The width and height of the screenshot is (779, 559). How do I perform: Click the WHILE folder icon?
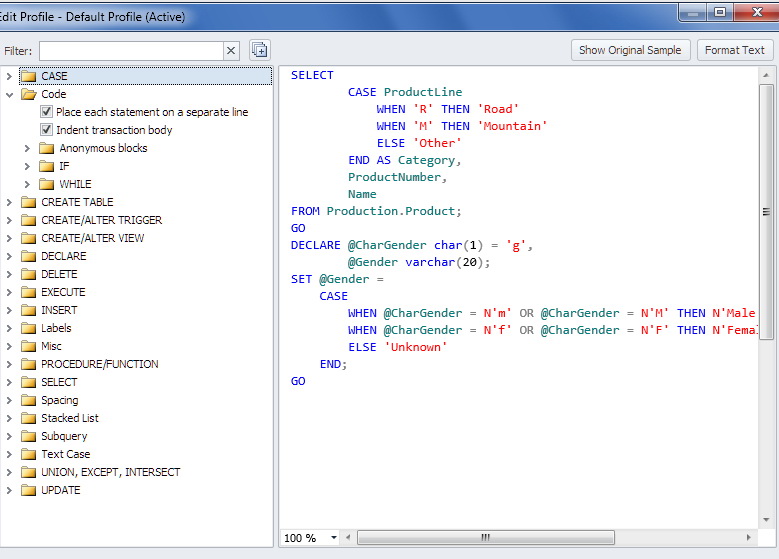point(47,184)
